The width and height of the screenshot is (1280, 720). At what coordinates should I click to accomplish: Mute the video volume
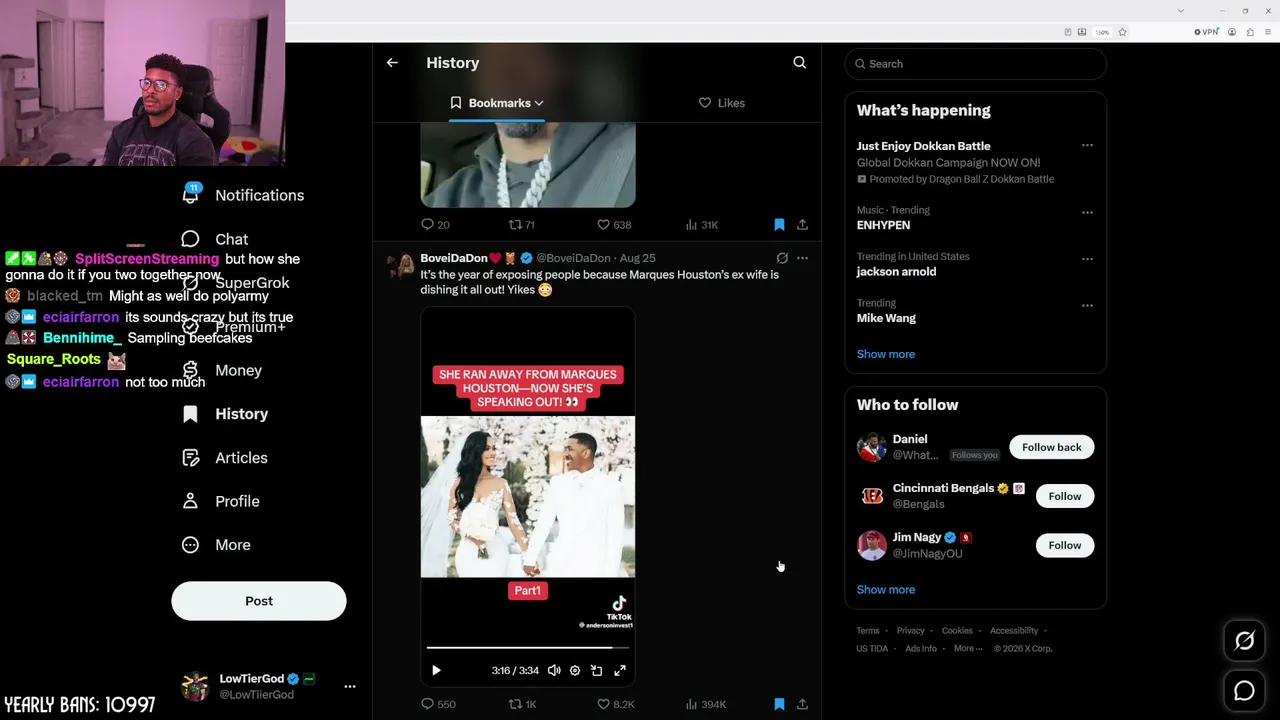coord(554,671)
